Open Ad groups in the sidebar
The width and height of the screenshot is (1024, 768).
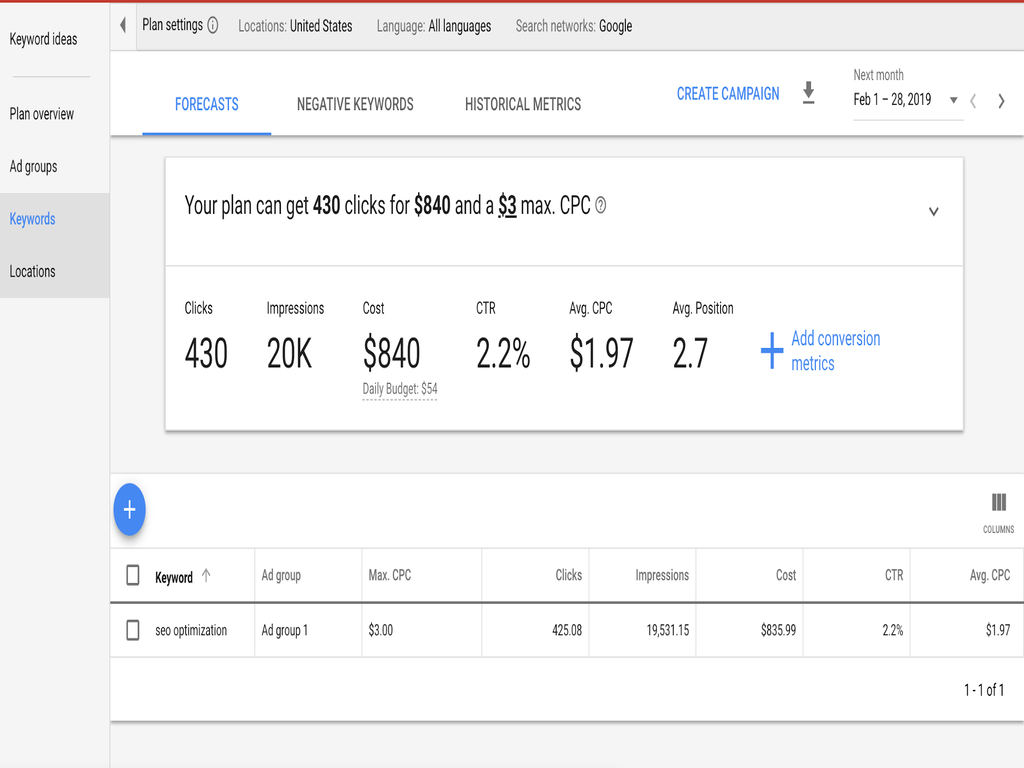pos(33,167)
